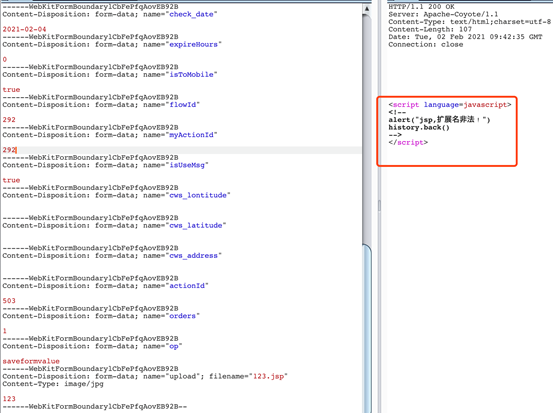Click the cws_lontitude parameter name
This screenshot has width=553, height=413.
pyautogui.click(x=198, y=195)
